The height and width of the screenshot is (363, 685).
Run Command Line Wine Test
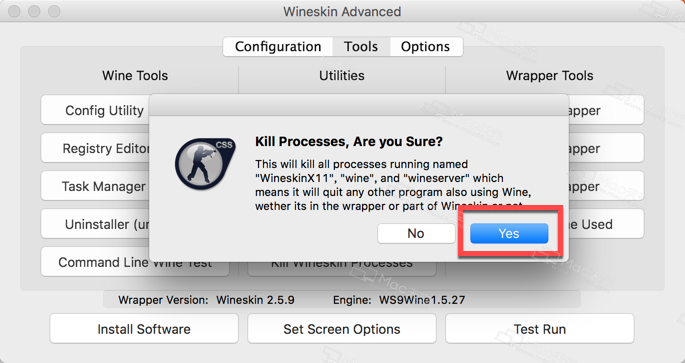click(x=135, y=264)
